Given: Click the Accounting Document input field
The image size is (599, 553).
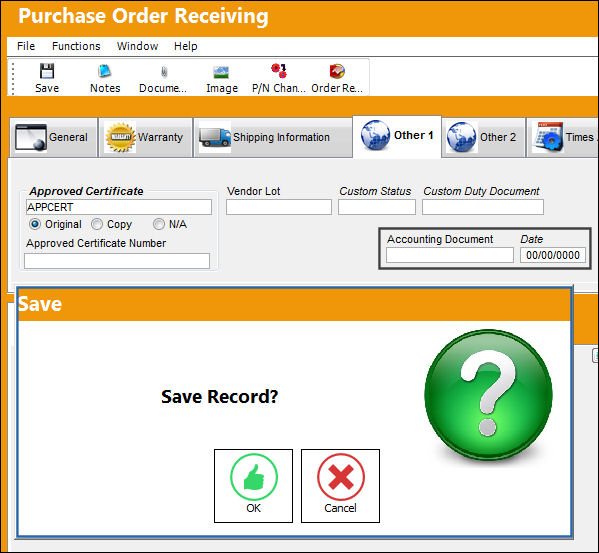Looking at the screenshot, I should [450, 255].
